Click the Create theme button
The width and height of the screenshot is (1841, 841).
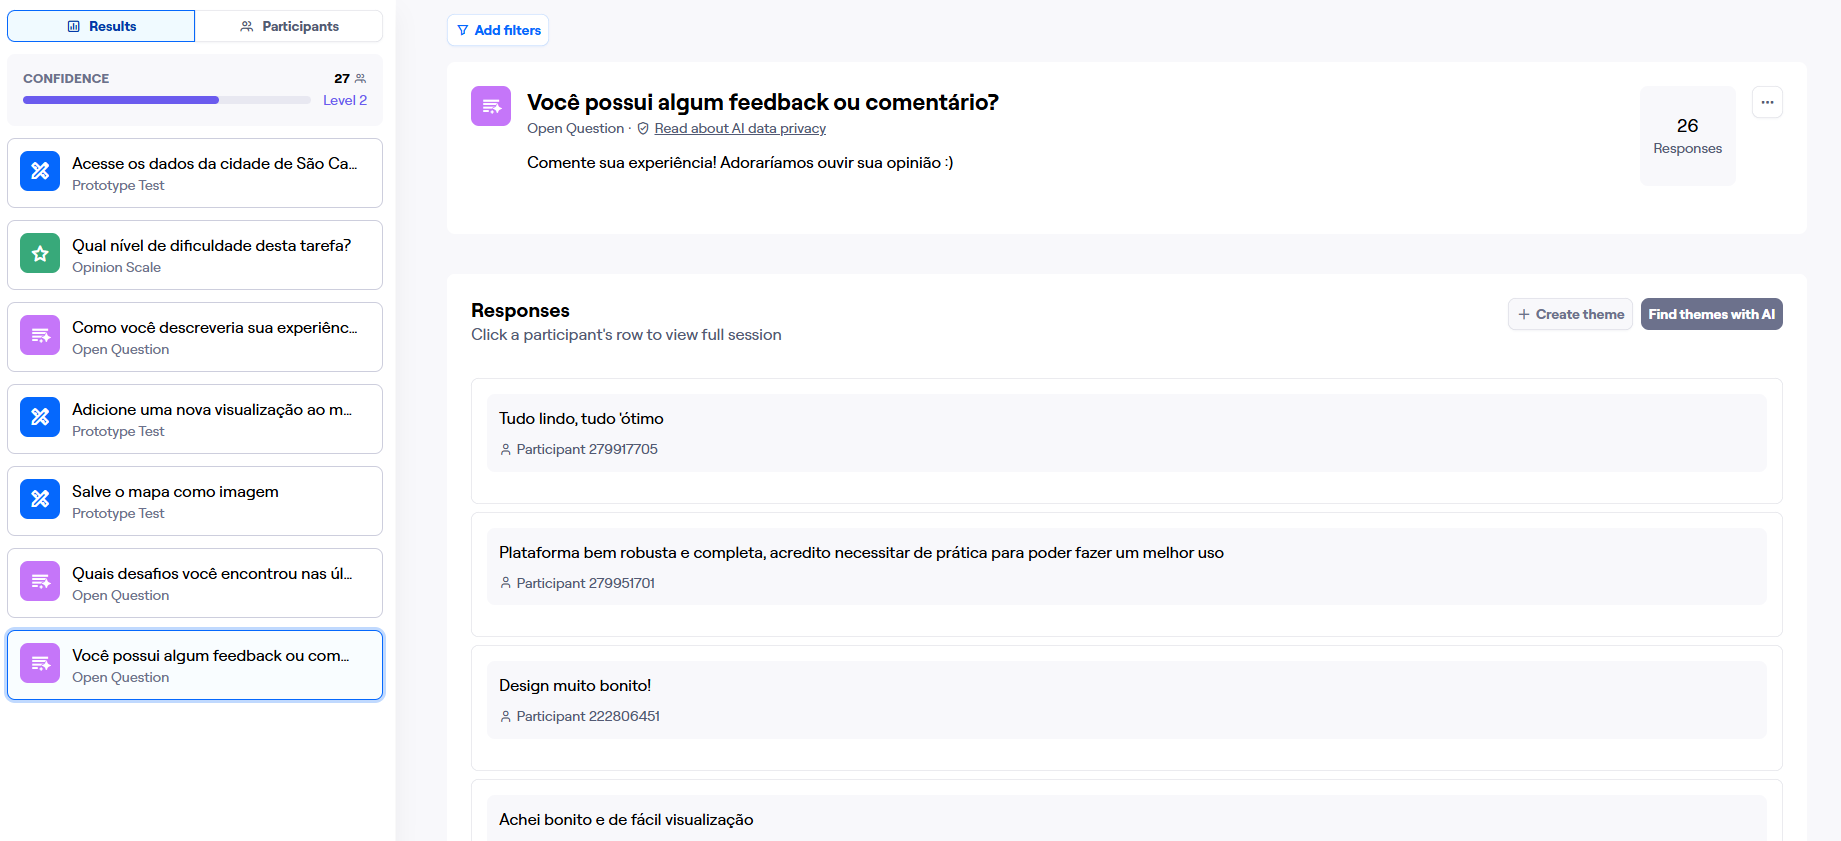[x=1570, y=314]
